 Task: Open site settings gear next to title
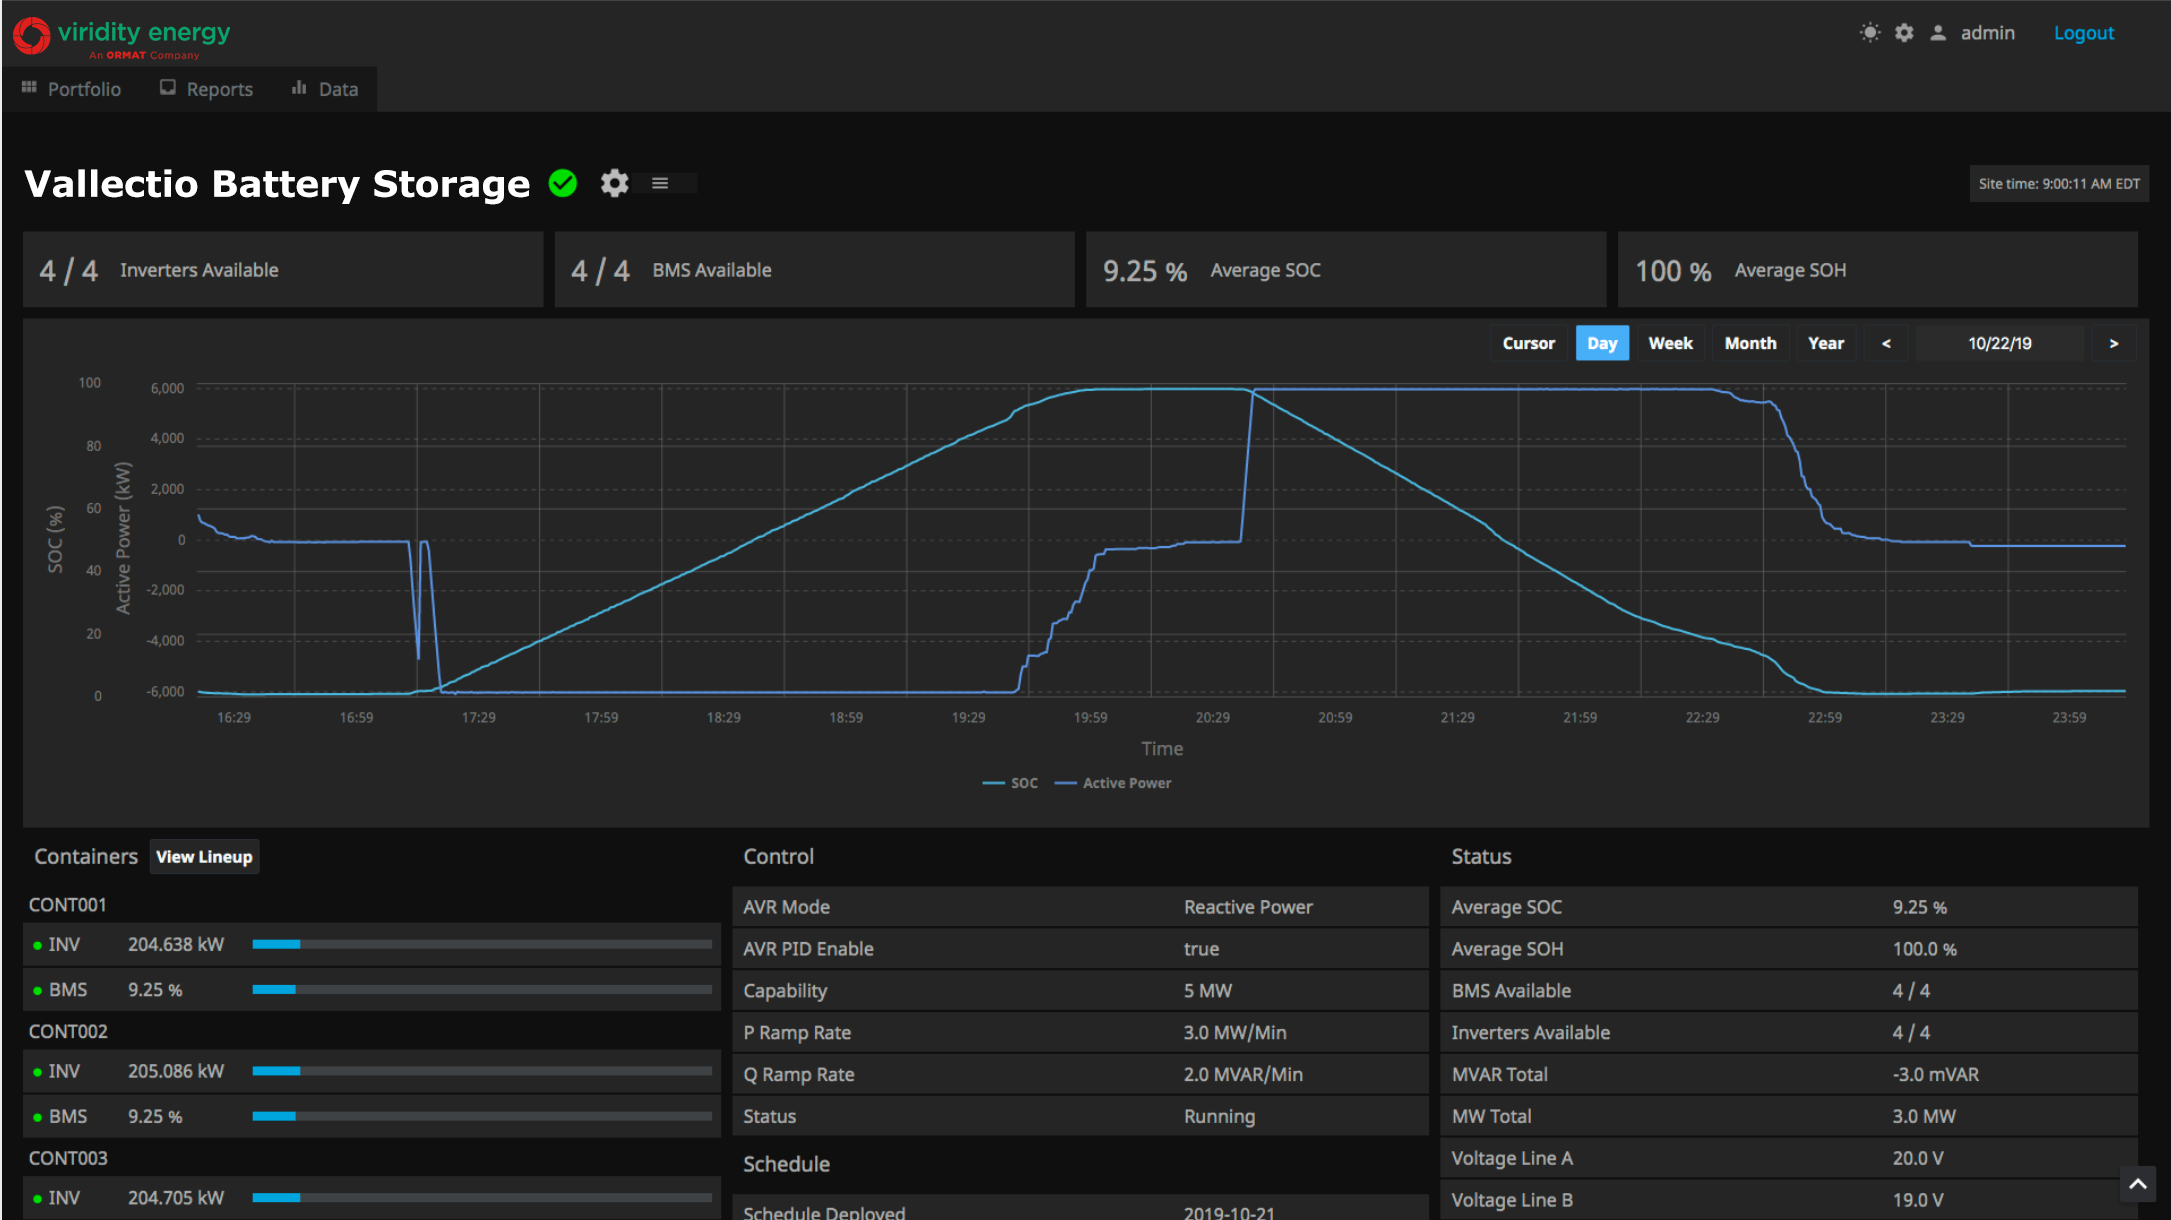[x=614, y=183]
